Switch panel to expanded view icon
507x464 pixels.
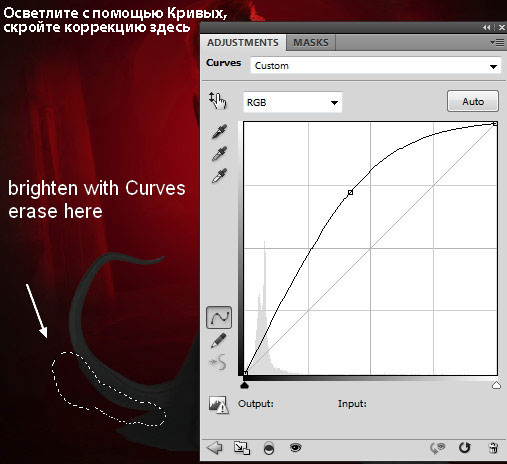point(242,448)
